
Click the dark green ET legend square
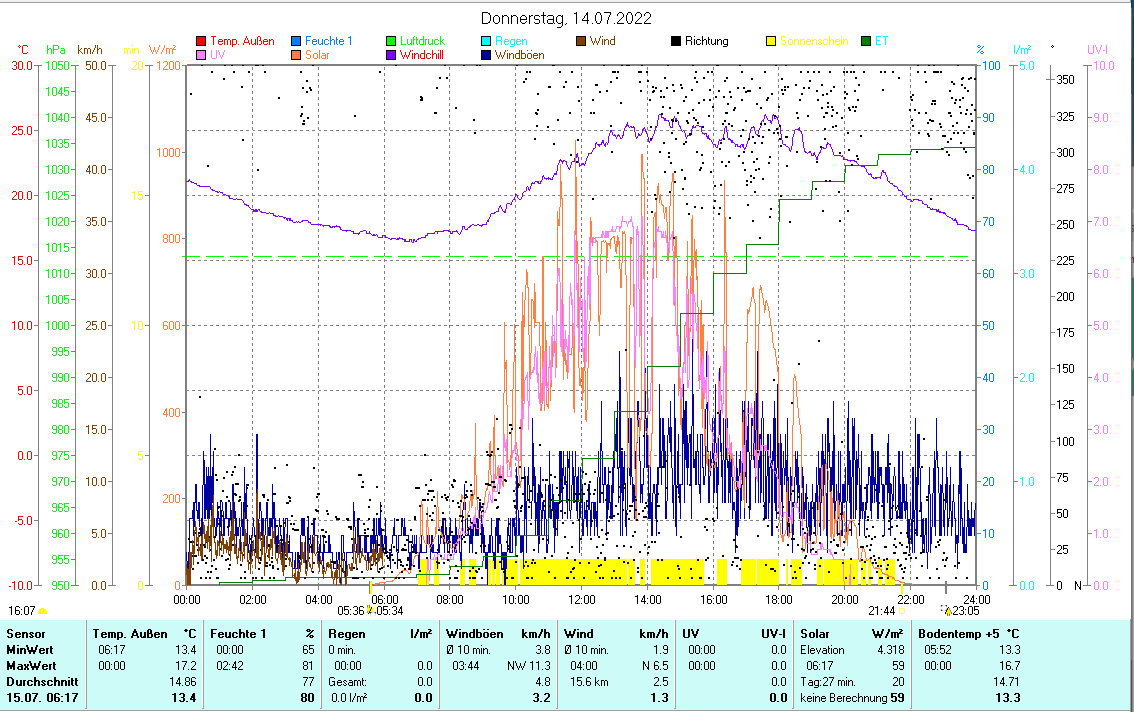[866, 42]
